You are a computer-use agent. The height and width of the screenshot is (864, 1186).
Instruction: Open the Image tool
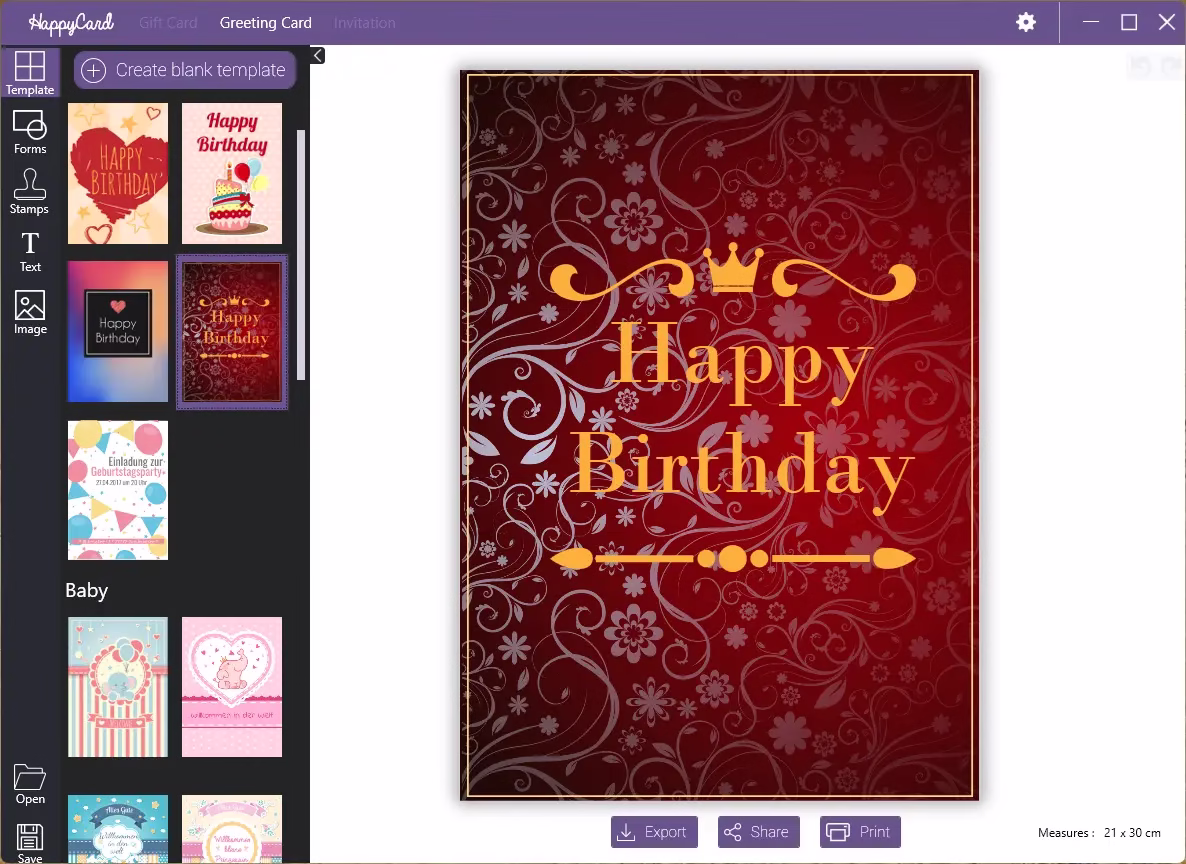(30, 312)
